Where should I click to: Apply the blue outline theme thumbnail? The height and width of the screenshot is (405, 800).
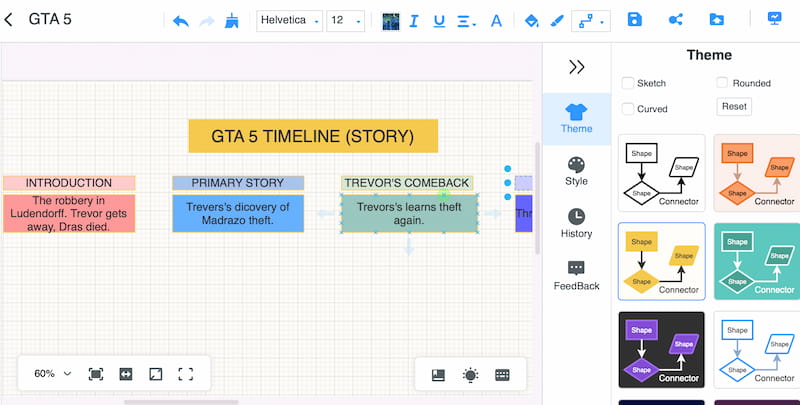click(757, 350)
